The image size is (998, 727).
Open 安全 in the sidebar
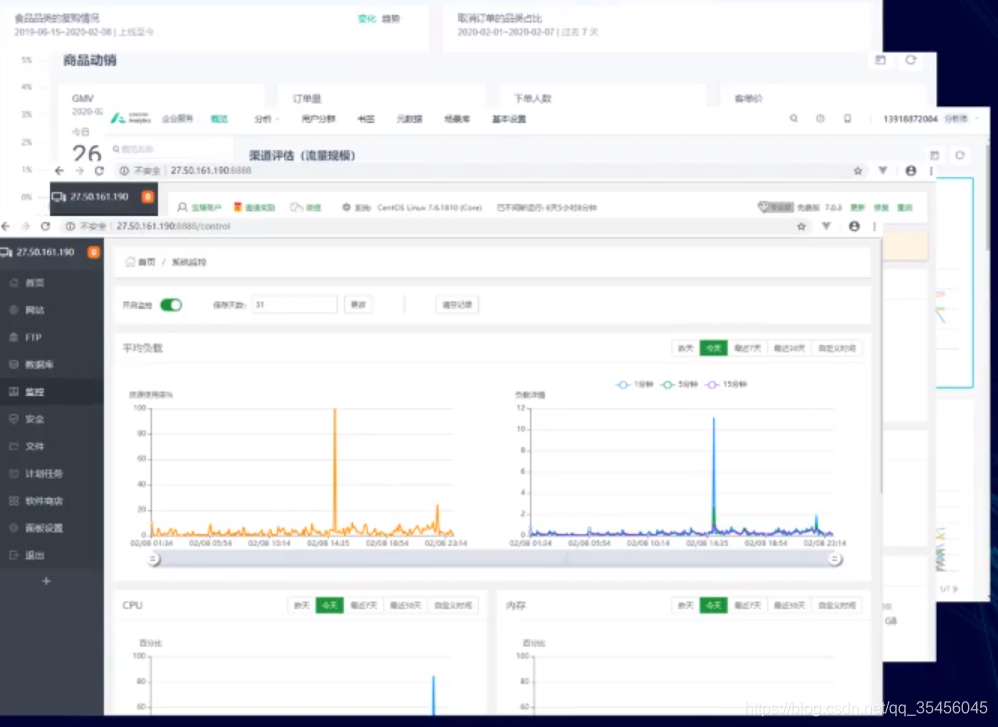point(35,419)
